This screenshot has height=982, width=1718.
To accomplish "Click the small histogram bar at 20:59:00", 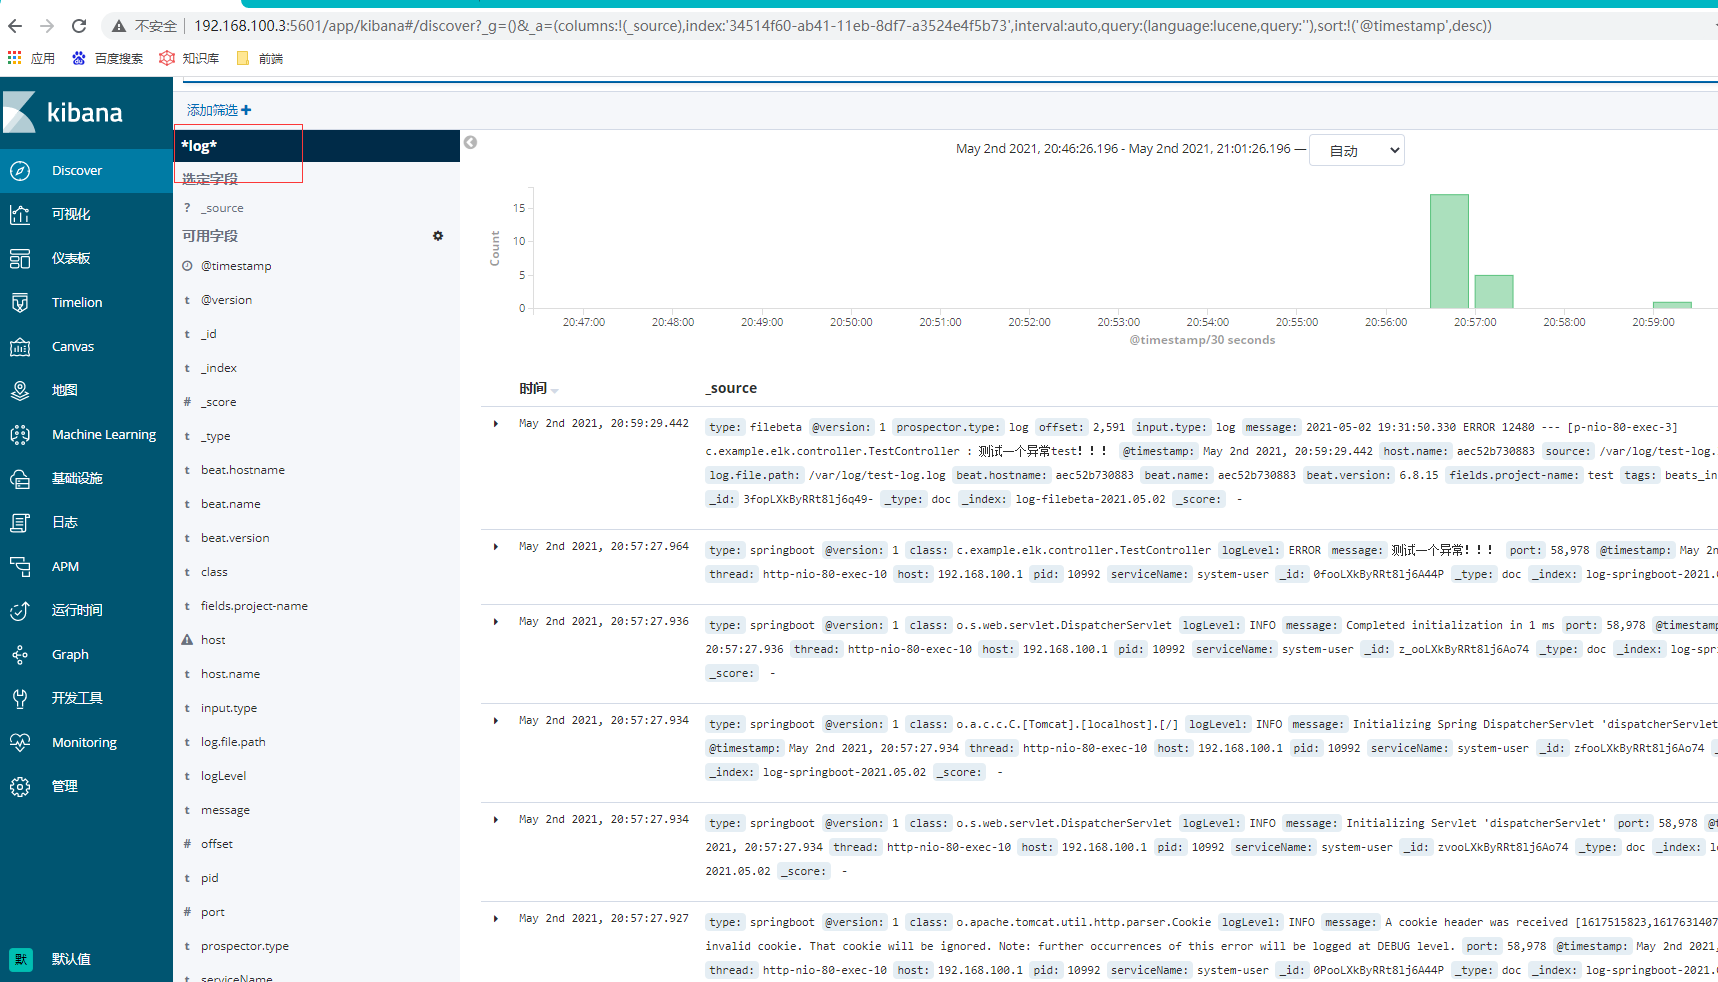I will (1672, 305).
